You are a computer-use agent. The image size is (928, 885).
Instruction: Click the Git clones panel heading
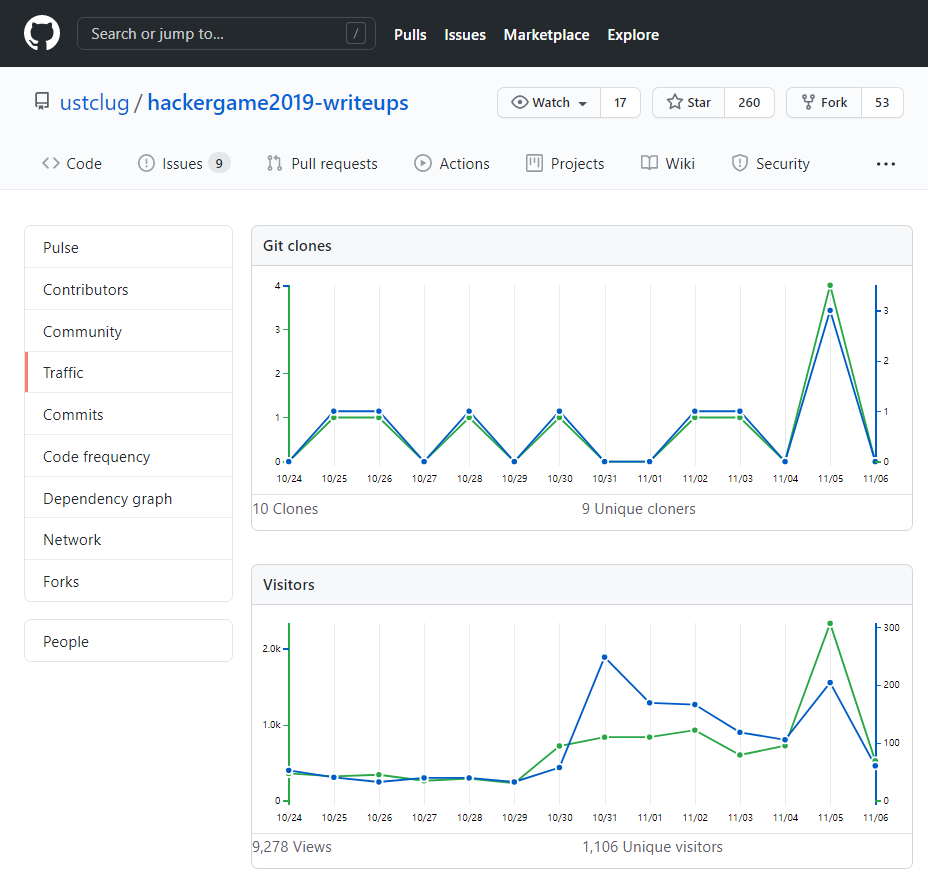coord(297,246)
